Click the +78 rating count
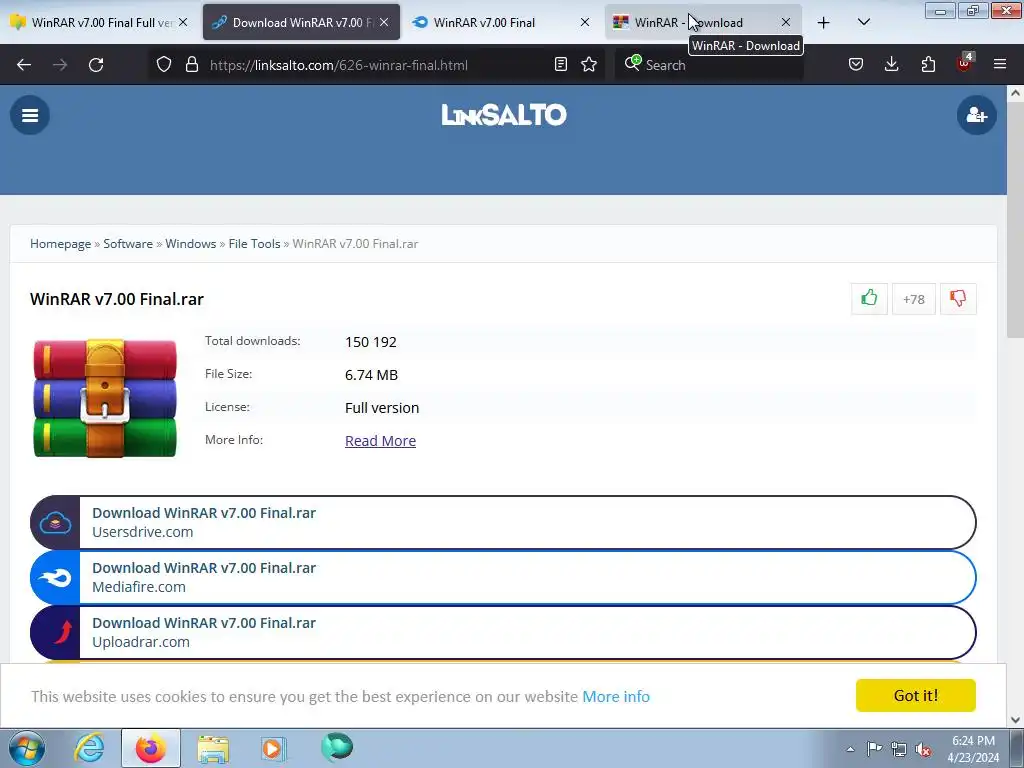The width and height of the screenshot is (1024, 768). [914, 299]
